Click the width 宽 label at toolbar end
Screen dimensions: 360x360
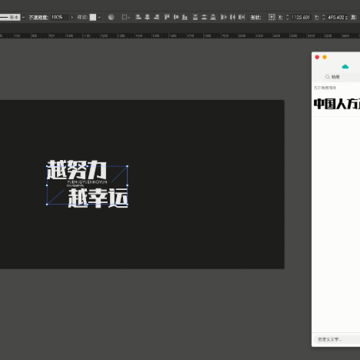[353, 17]
